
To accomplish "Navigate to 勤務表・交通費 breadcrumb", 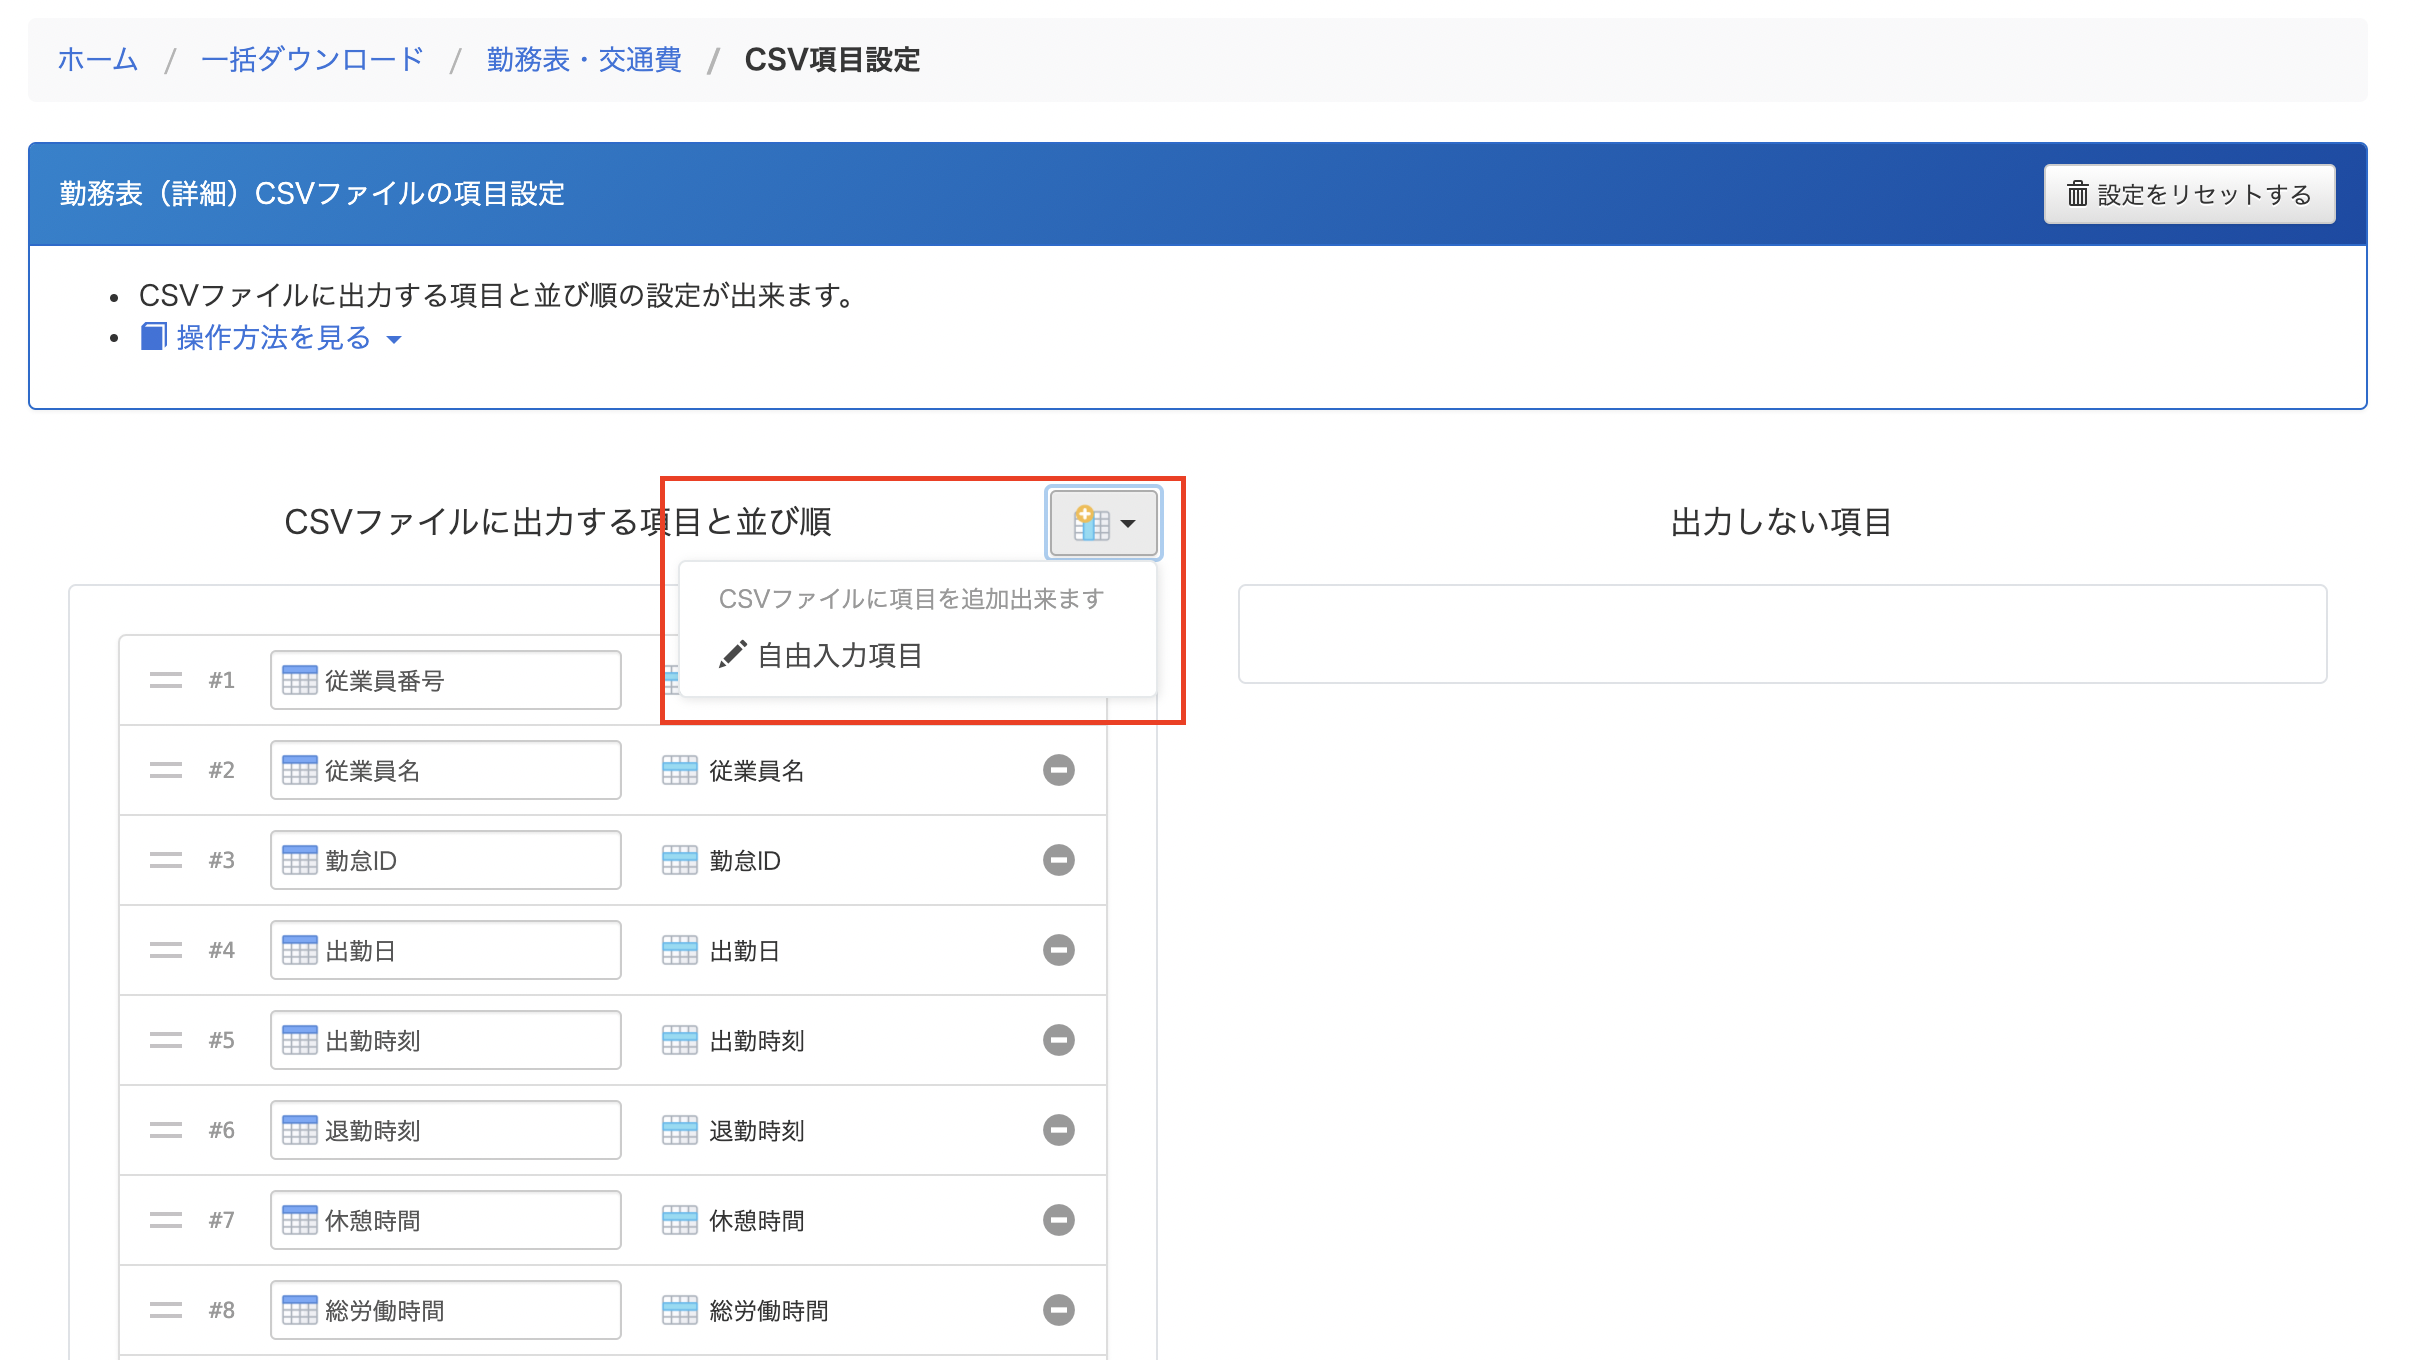I will click(584, 60).
